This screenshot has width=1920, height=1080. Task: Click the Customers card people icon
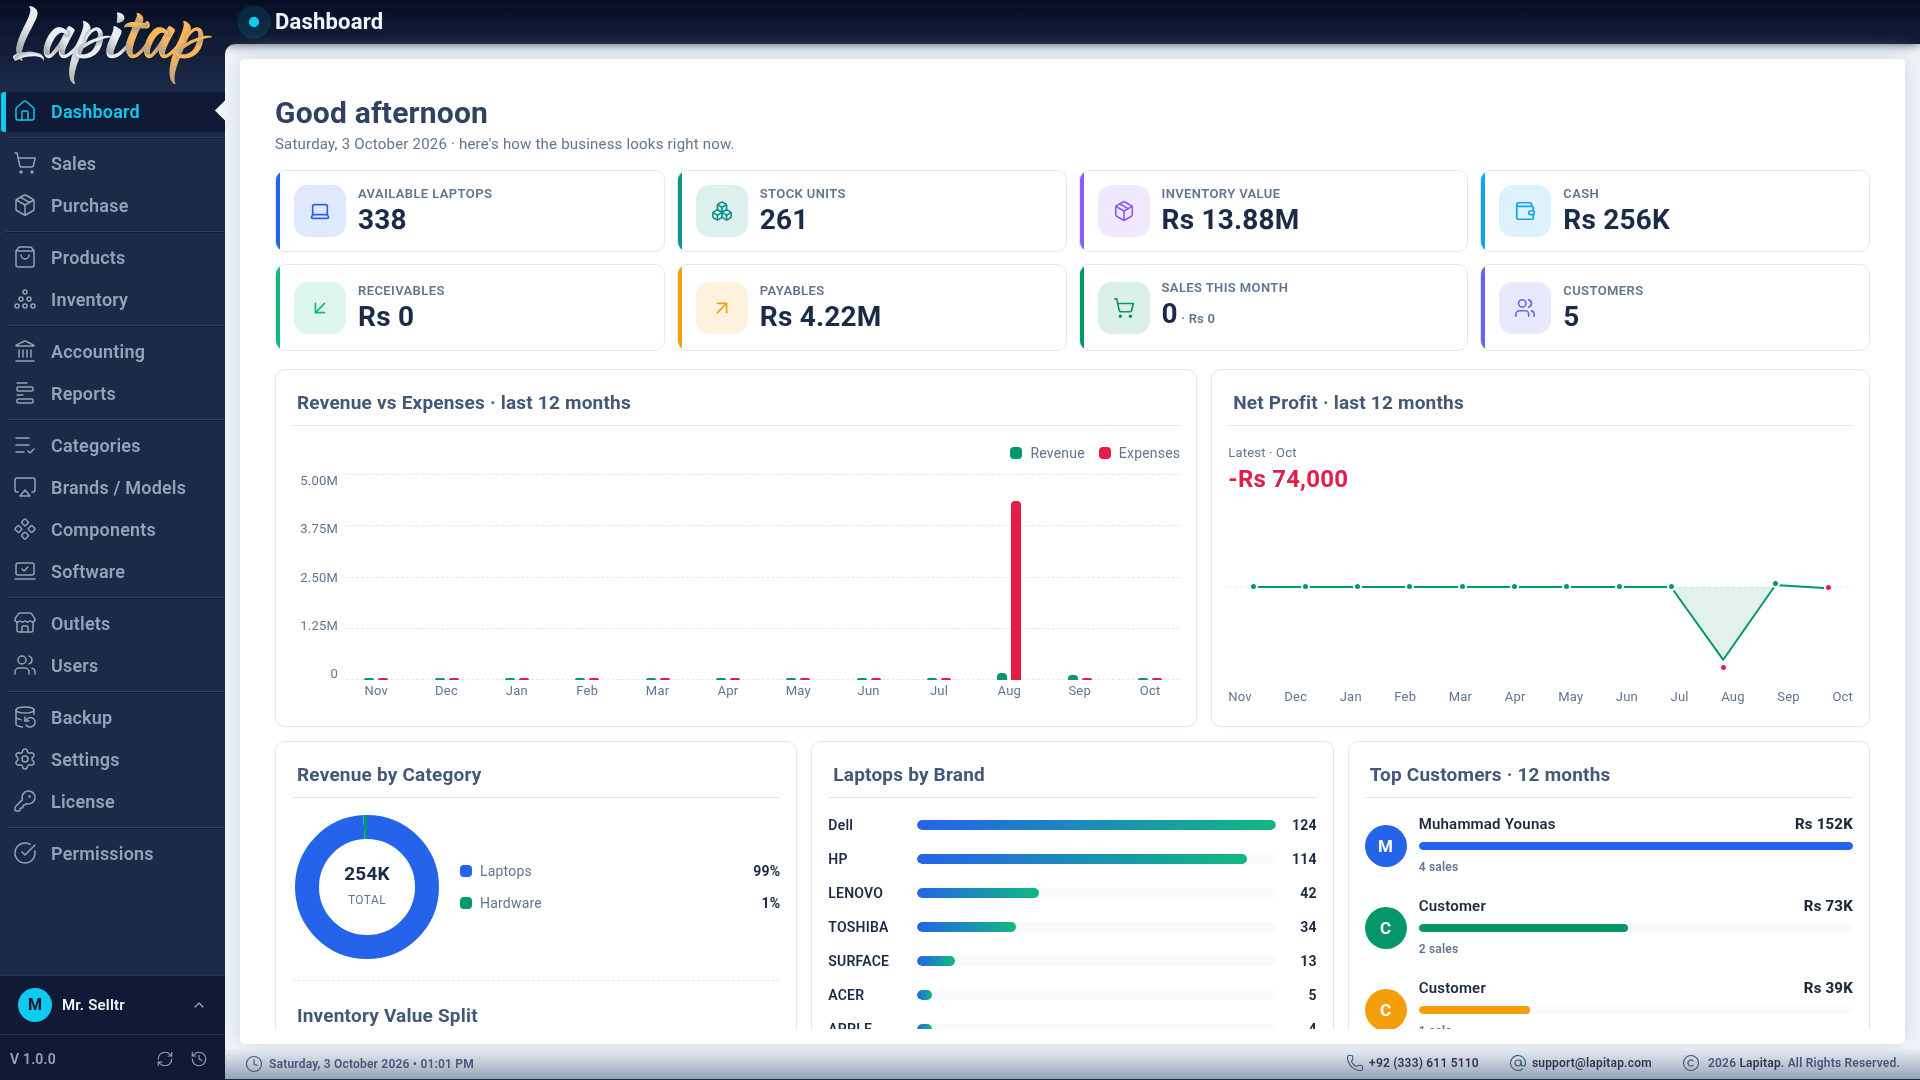click(1525, 308)
